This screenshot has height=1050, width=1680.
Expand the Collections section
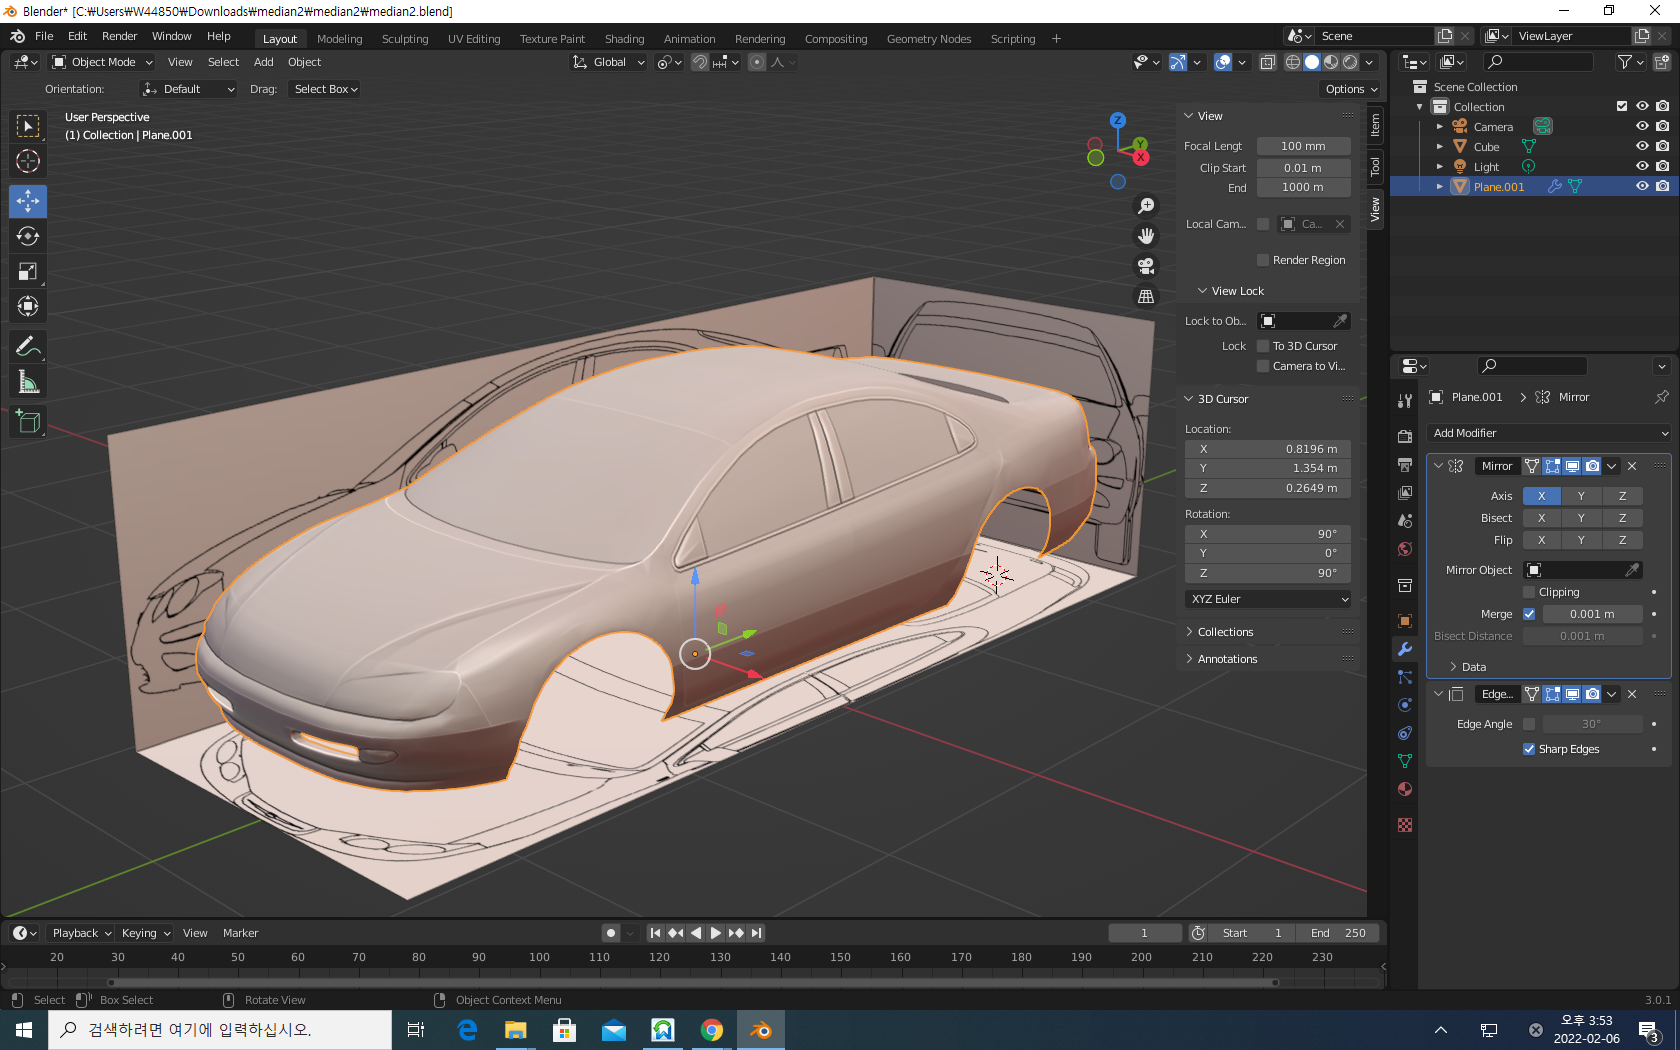coord(1225,632)
